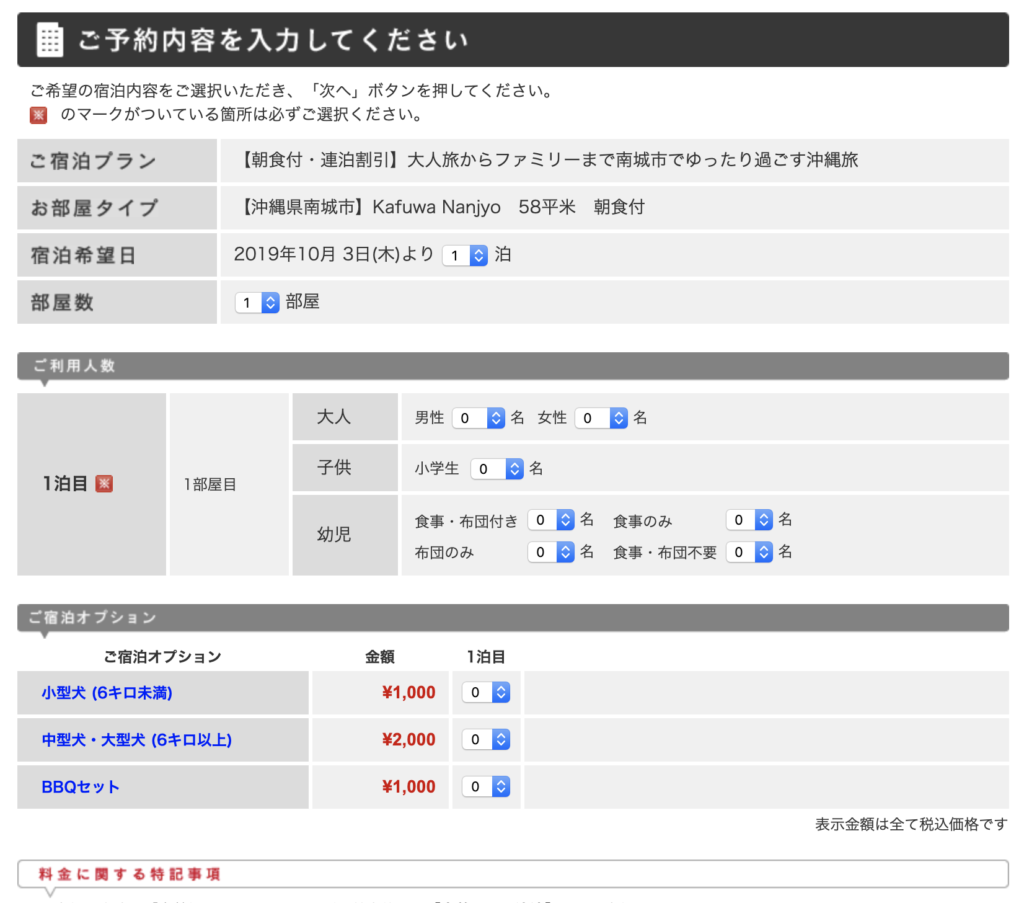1024x903 pixels.
Task: Click the 表示金額は全て税込価格です note
Action: click(911, 825)
